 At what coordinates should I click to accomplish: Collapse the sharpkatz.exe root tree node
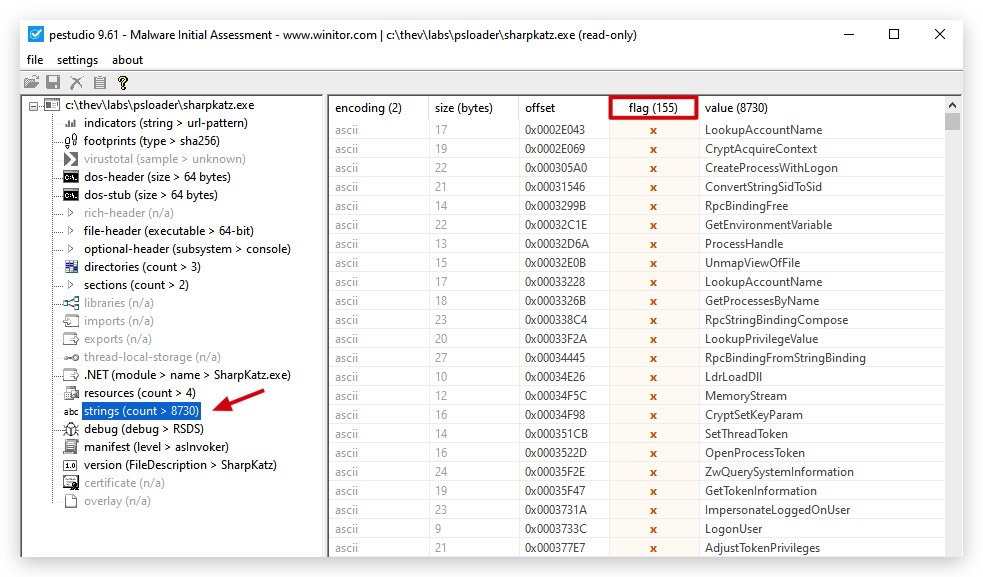click(33, 106)
